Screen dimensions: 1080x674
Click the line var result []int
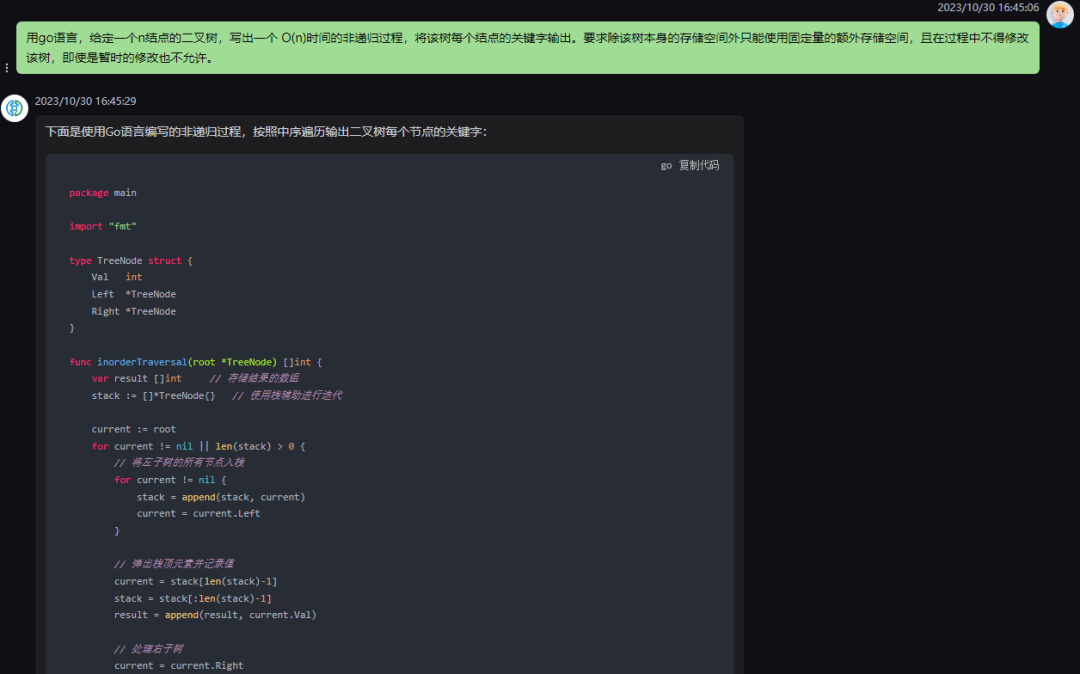click(136, 379)
